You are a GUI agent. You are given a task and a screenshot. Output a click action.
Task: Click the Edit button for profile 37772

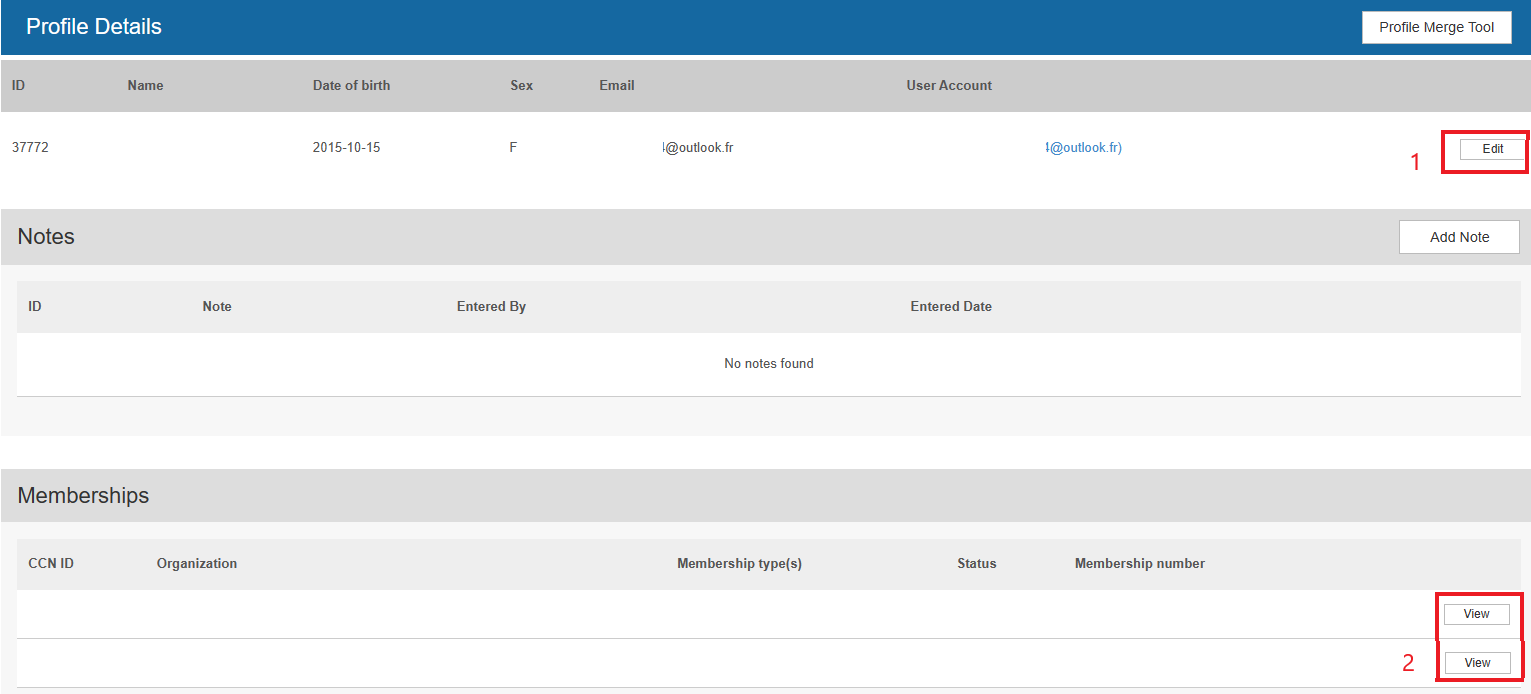click(1492, 149)
